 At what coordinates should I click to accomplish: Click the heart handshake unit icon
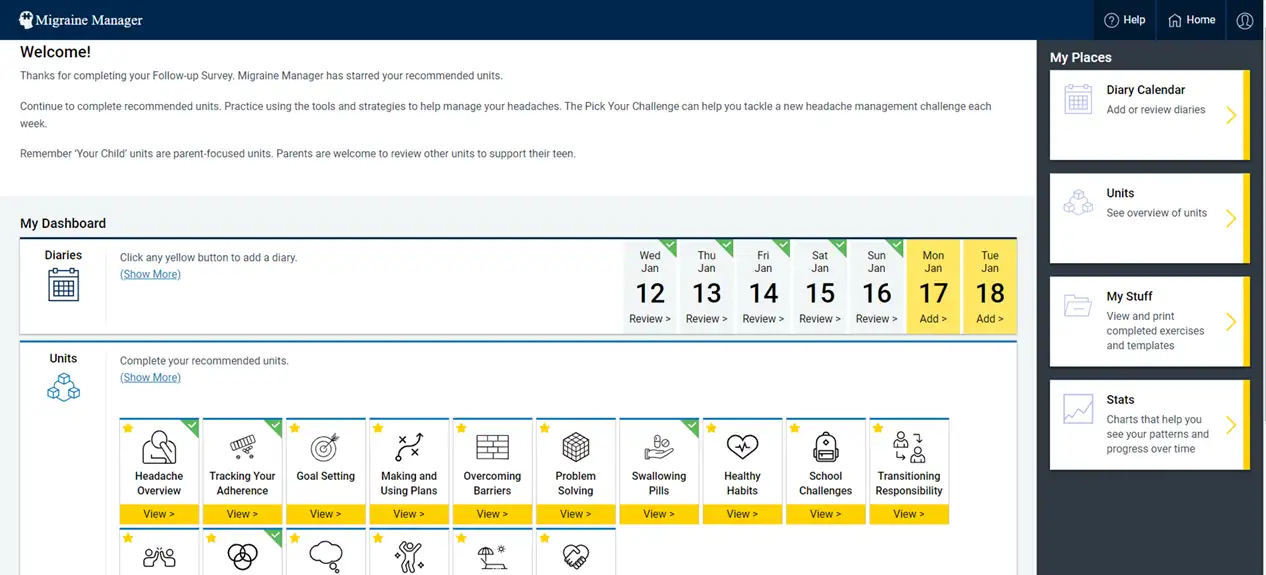575,557
